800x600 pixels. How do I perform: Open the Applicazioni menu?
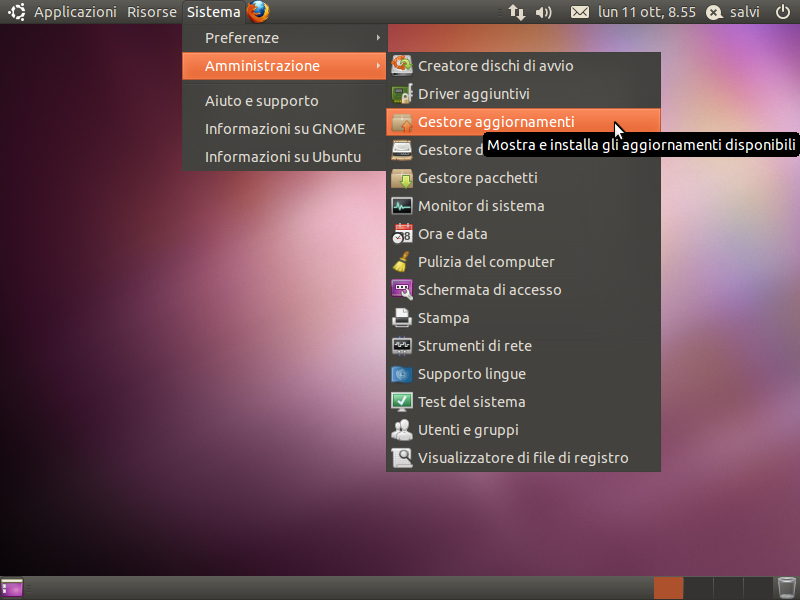coord(75,12)
